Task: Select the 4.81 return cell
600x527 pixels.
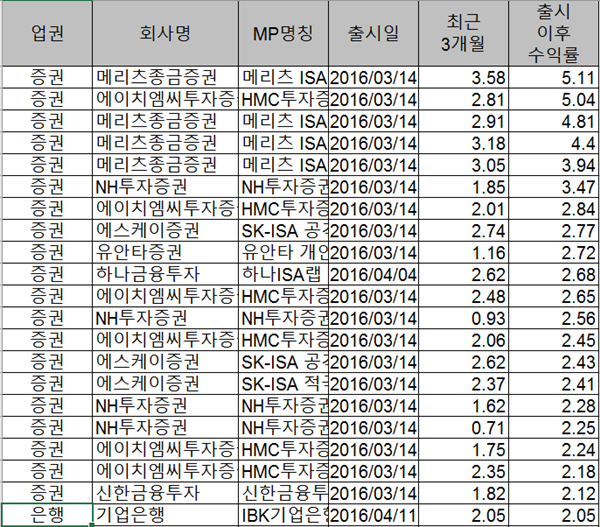Action: click(554, 121)
